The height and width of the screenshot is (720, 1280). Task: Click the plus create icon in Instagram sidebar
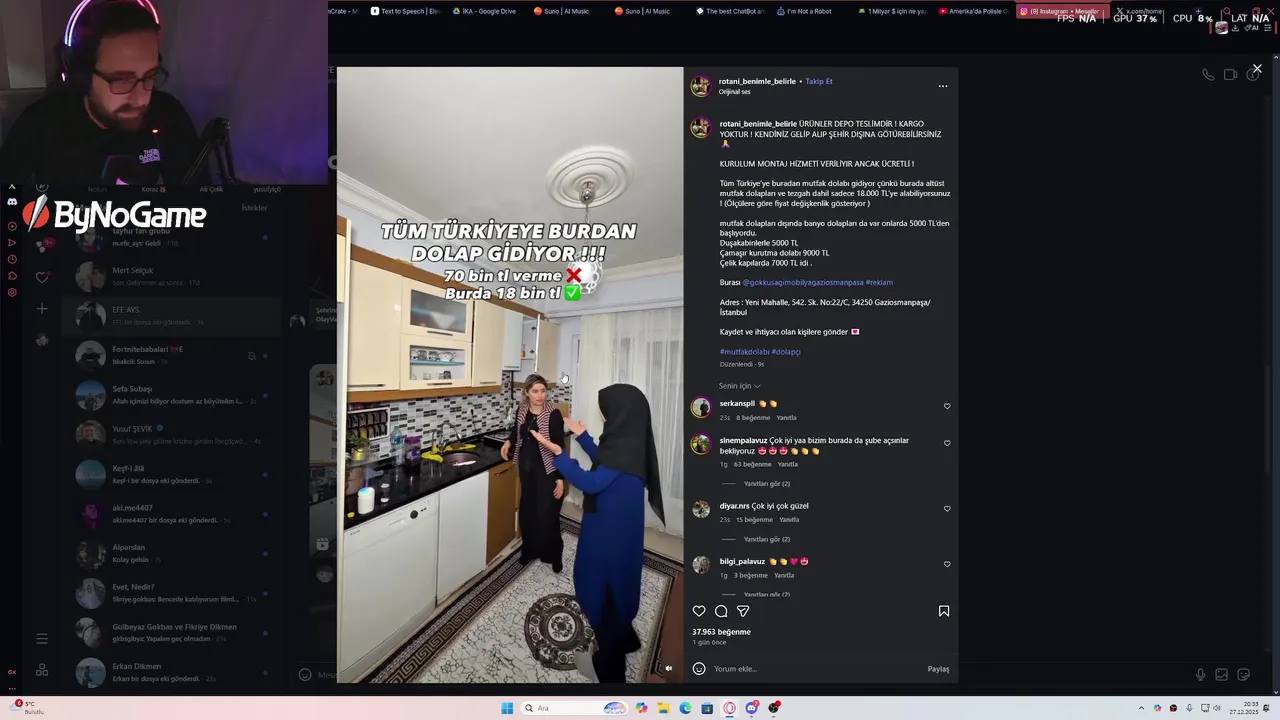point(42,309)
